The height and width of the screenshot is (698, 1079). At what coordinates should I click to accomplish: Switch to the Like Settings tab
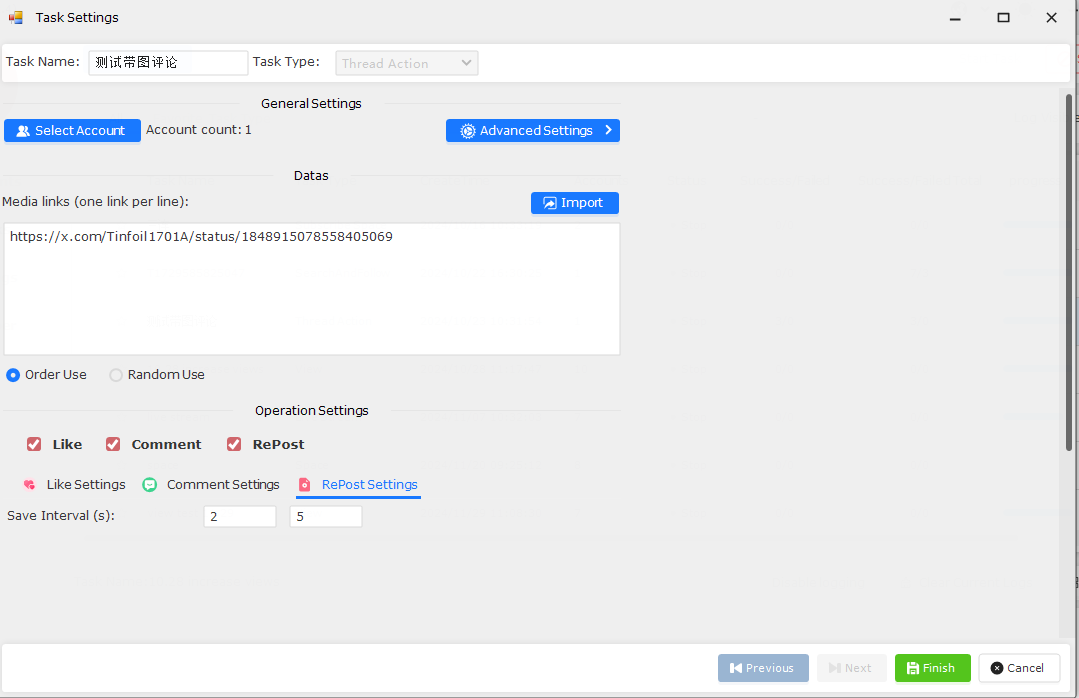(x=85, y=485)
